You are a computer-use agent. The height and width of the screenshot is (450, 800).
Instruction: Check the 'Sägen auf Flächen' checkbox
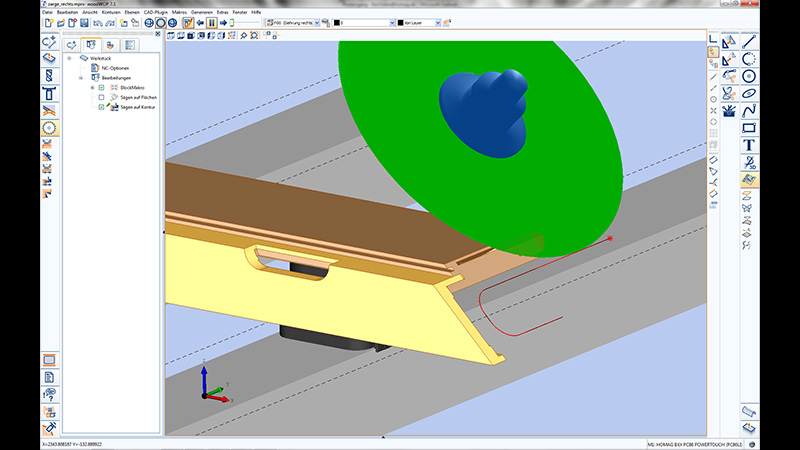[x=101, y=97]
